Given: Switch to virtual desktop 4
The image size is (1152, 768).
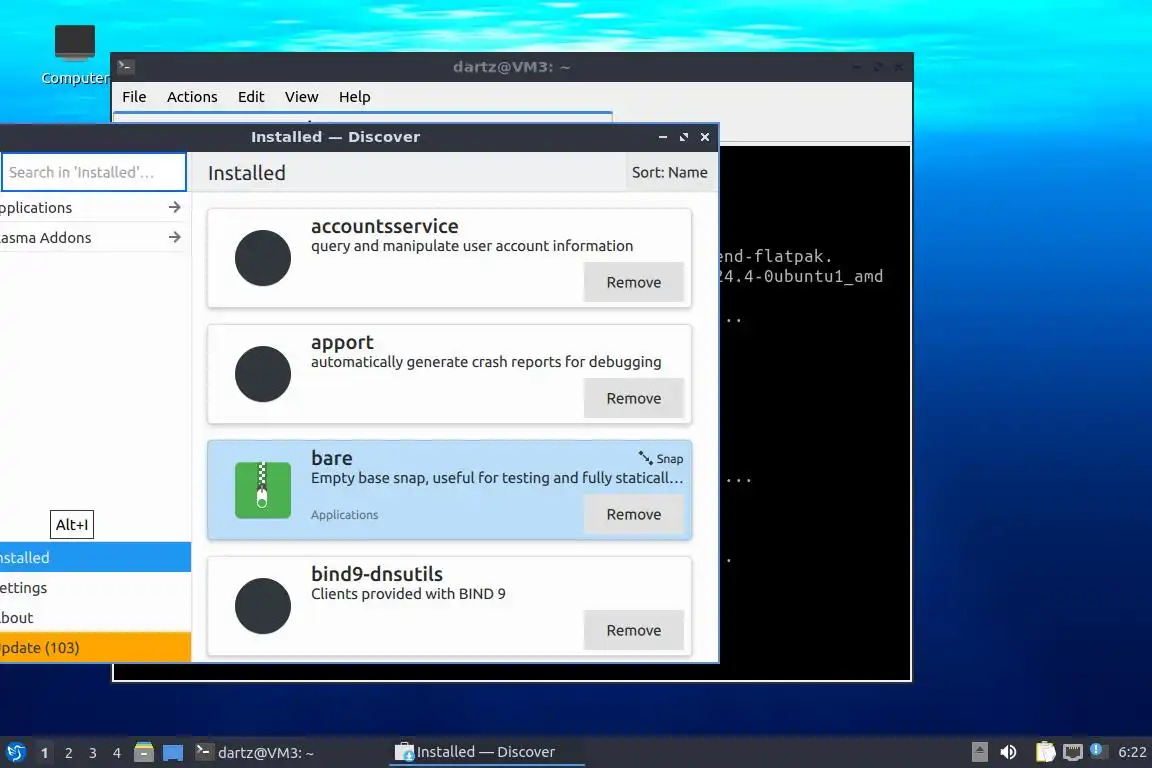Looking at the screenshot, I should (x=117, y=753).
